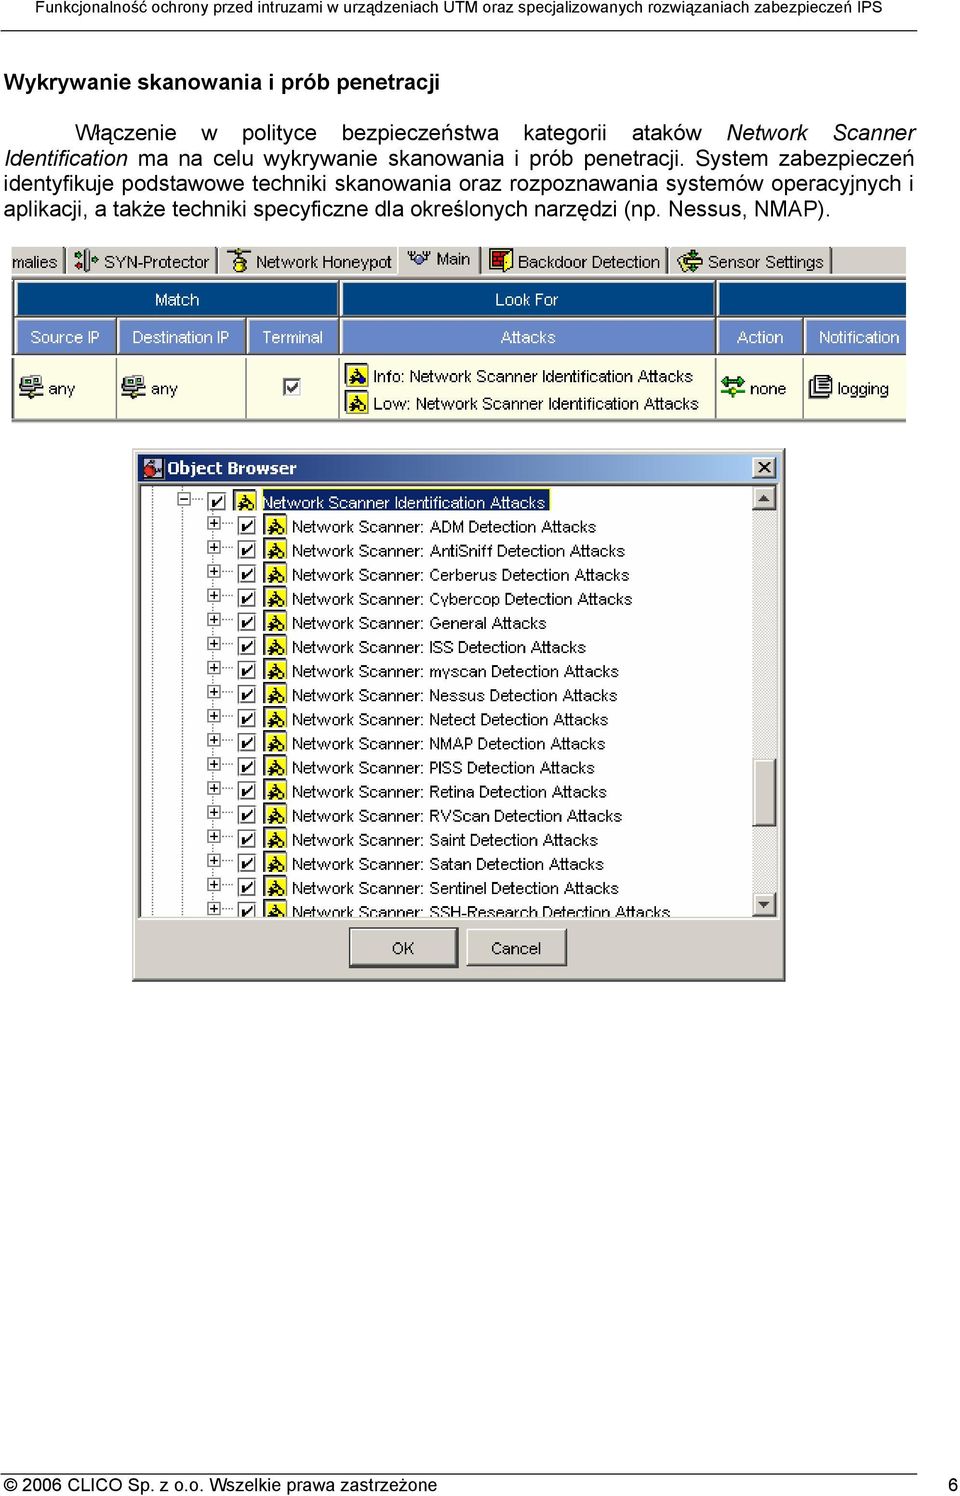Click the logging notification icon
Image resolution: width=960 pixels, height=1496 pixels.
tap(820, 386)
